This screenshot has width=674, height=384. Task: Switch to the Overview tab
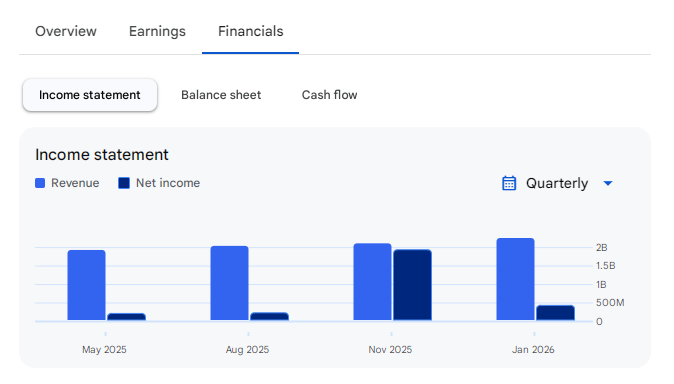click(x=66, y=31)
